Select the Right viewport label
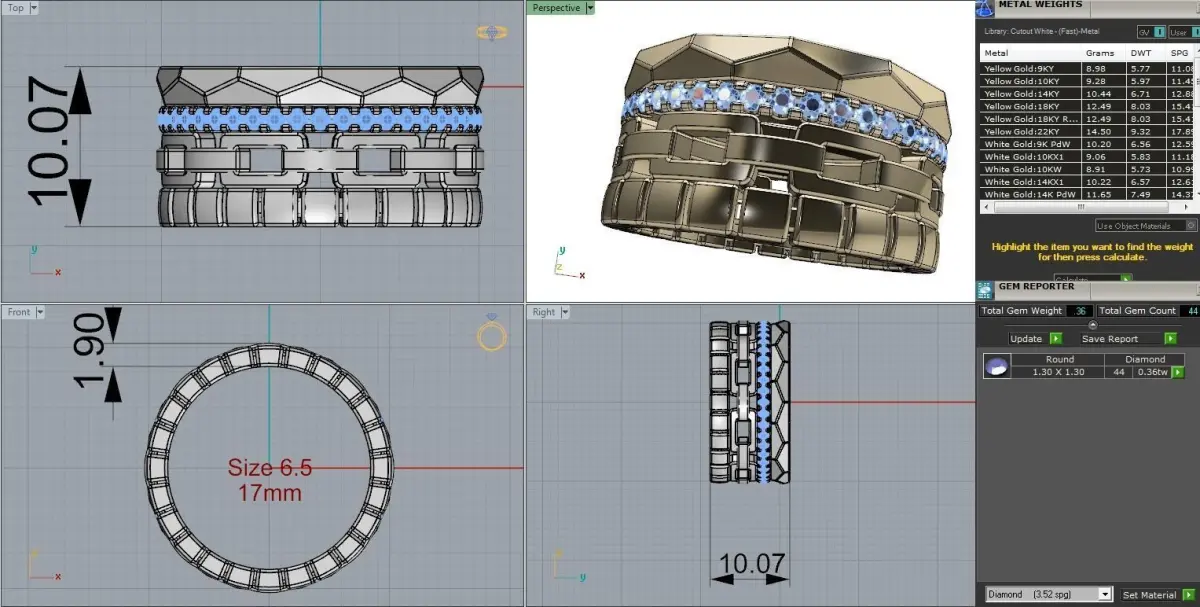The width and height of the screenshot is (1200, 607). coord(544,312)
